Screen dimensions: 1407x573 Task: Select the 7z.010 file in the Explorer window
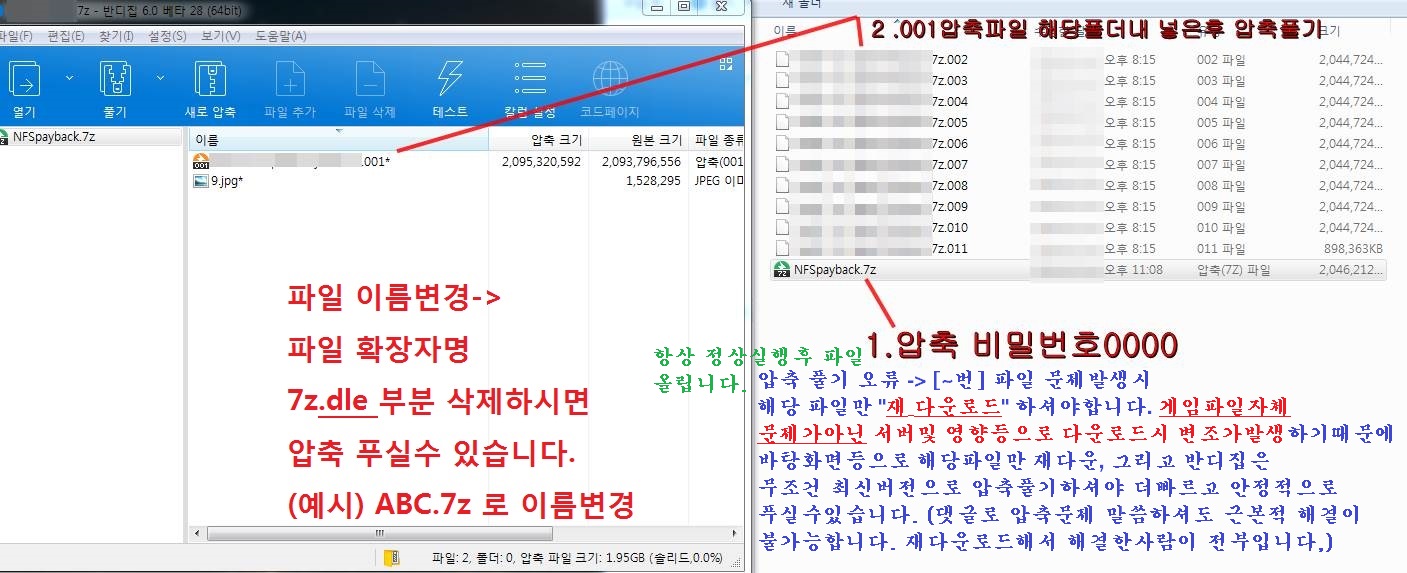(x=949, y=227)
